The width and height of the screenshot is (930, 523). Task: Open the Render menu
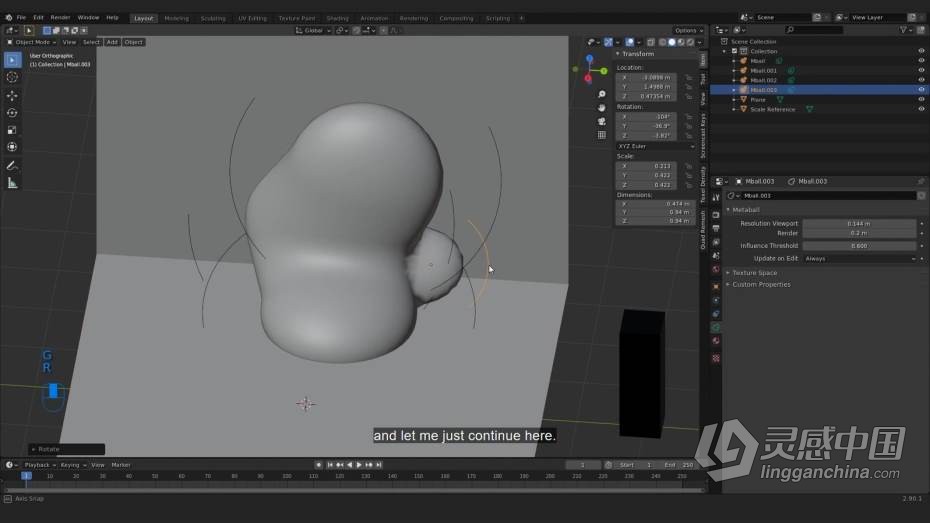pos(60,18)
